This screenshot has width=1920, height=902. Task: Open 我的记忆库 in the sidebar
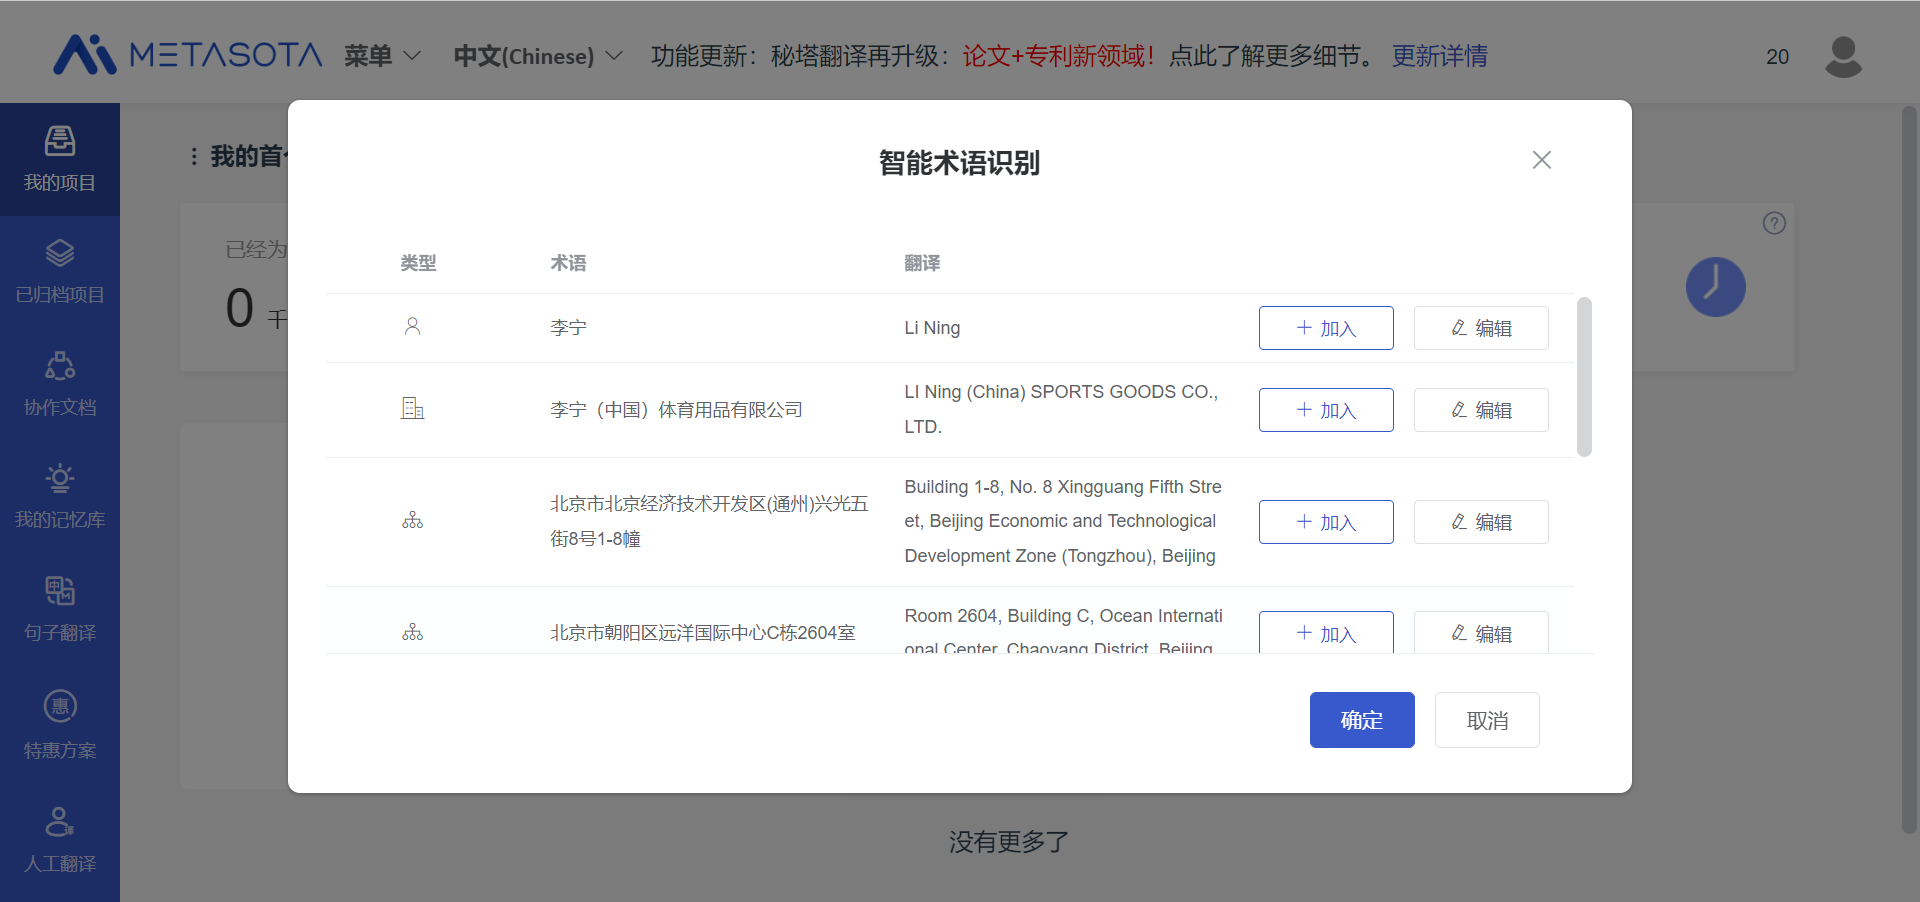(x=60, y=497)
